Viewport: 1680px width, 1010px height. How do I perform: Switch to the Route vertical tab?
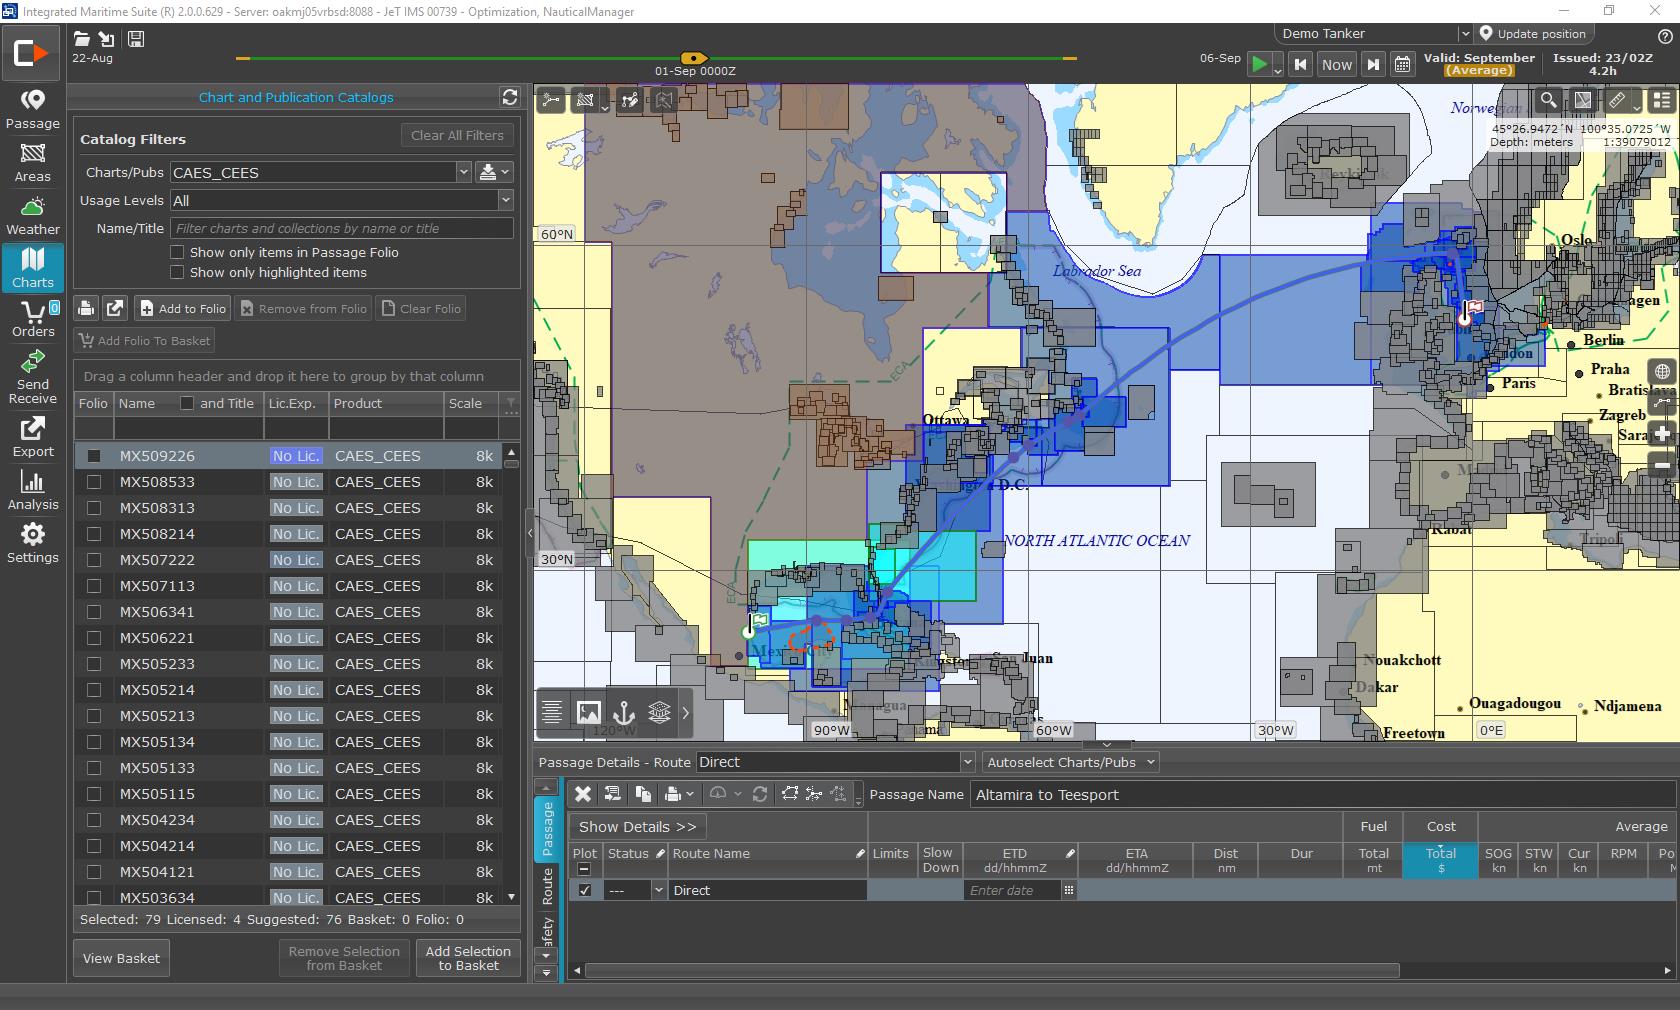547,886
